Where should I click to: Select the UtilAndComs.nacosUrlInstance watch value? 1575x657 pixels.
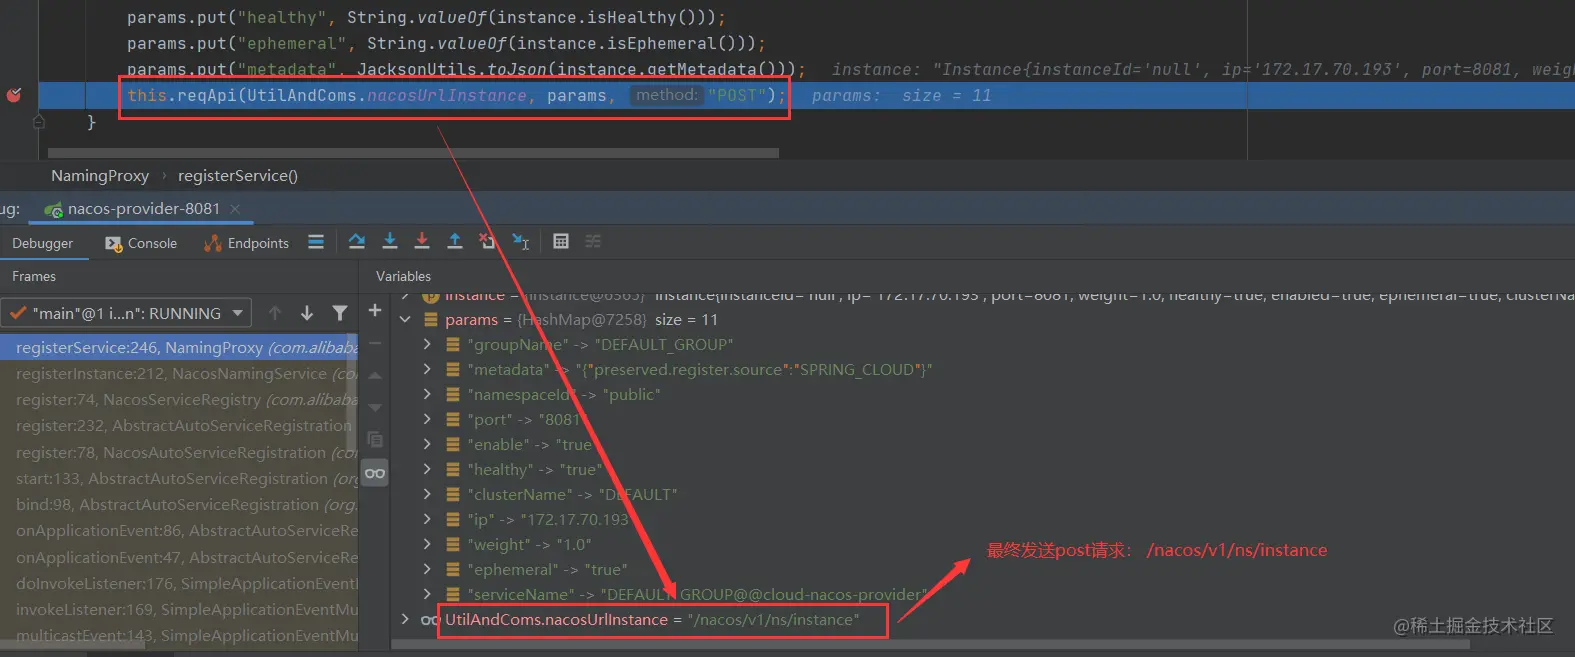[x=773, y=620]
